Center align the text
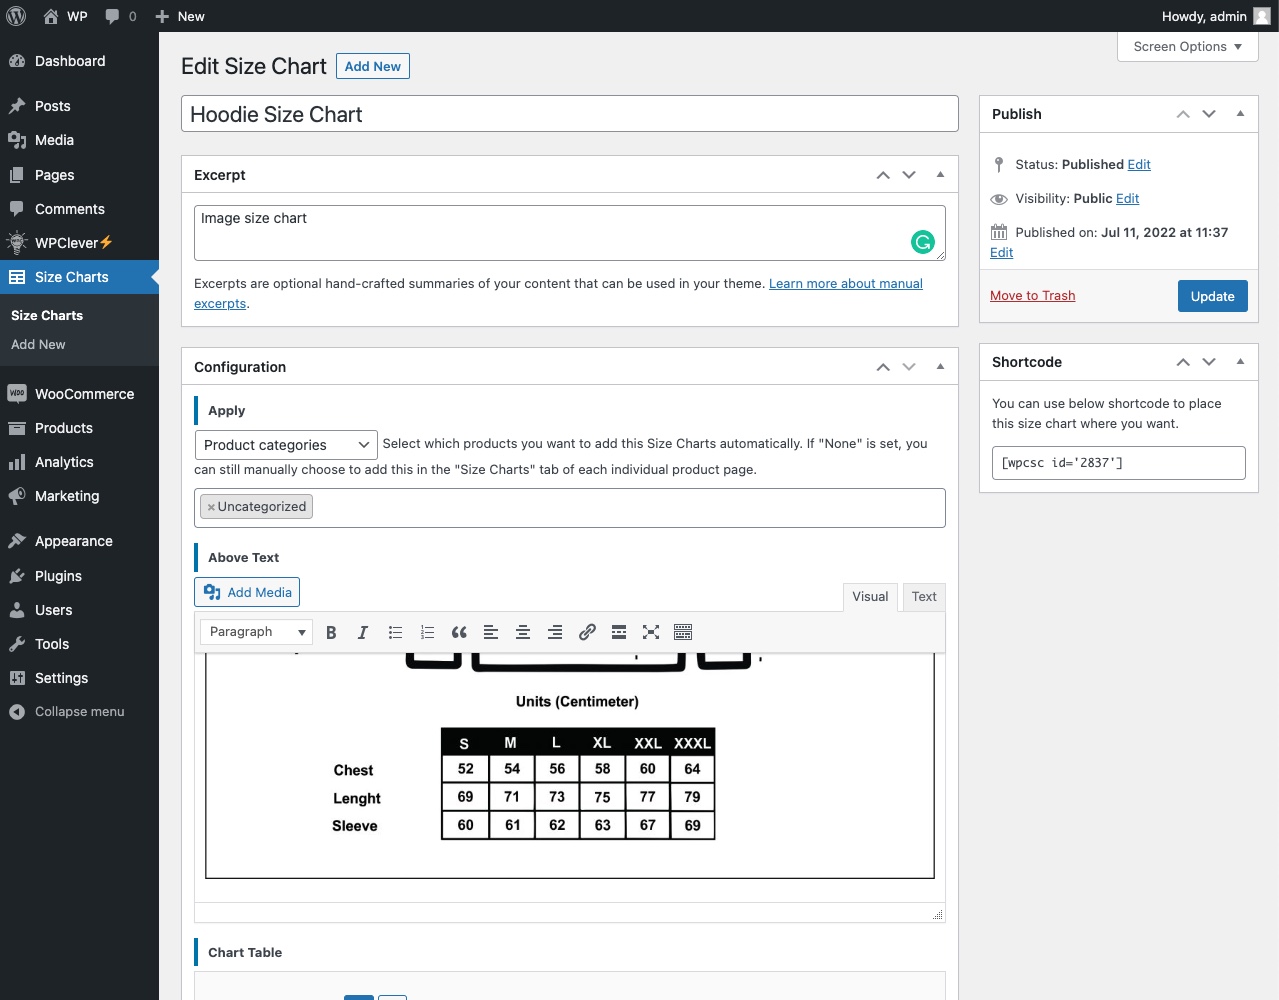 point(523,632)
